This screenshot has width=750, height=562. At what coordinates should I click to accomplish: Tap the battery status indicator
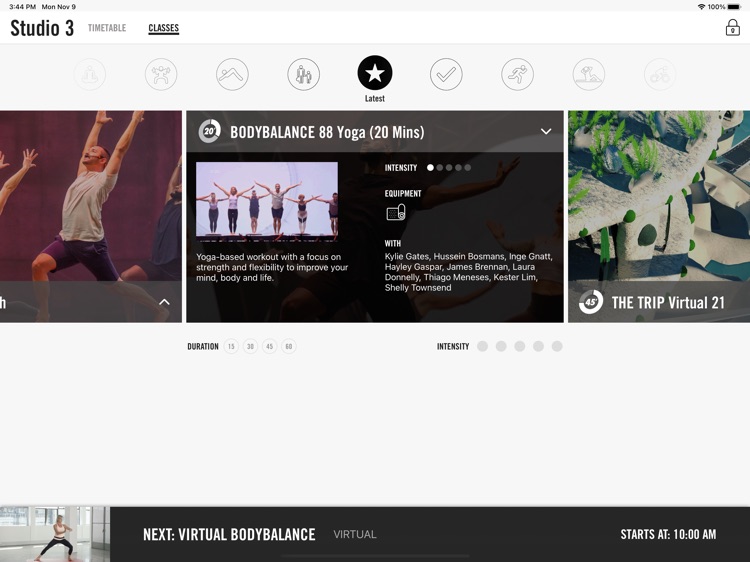(734, 7)
